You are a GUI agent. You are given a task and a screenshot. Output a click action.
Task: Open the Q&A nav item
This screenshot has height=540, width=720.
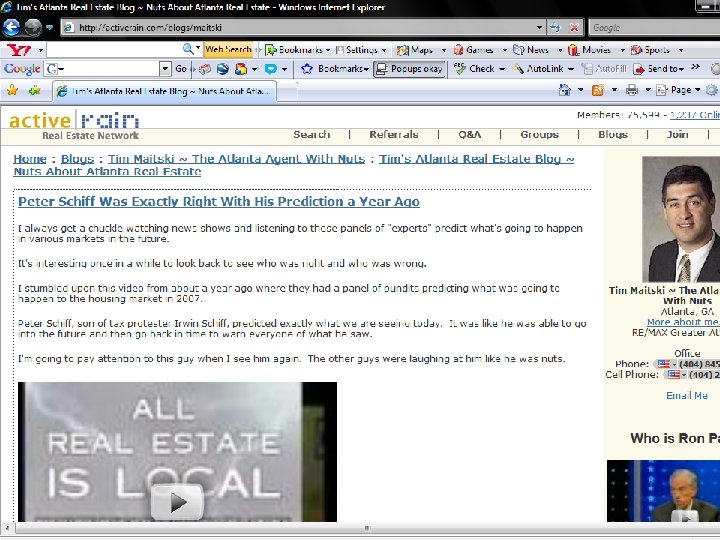pyautogui.click(x=470, y=135)
